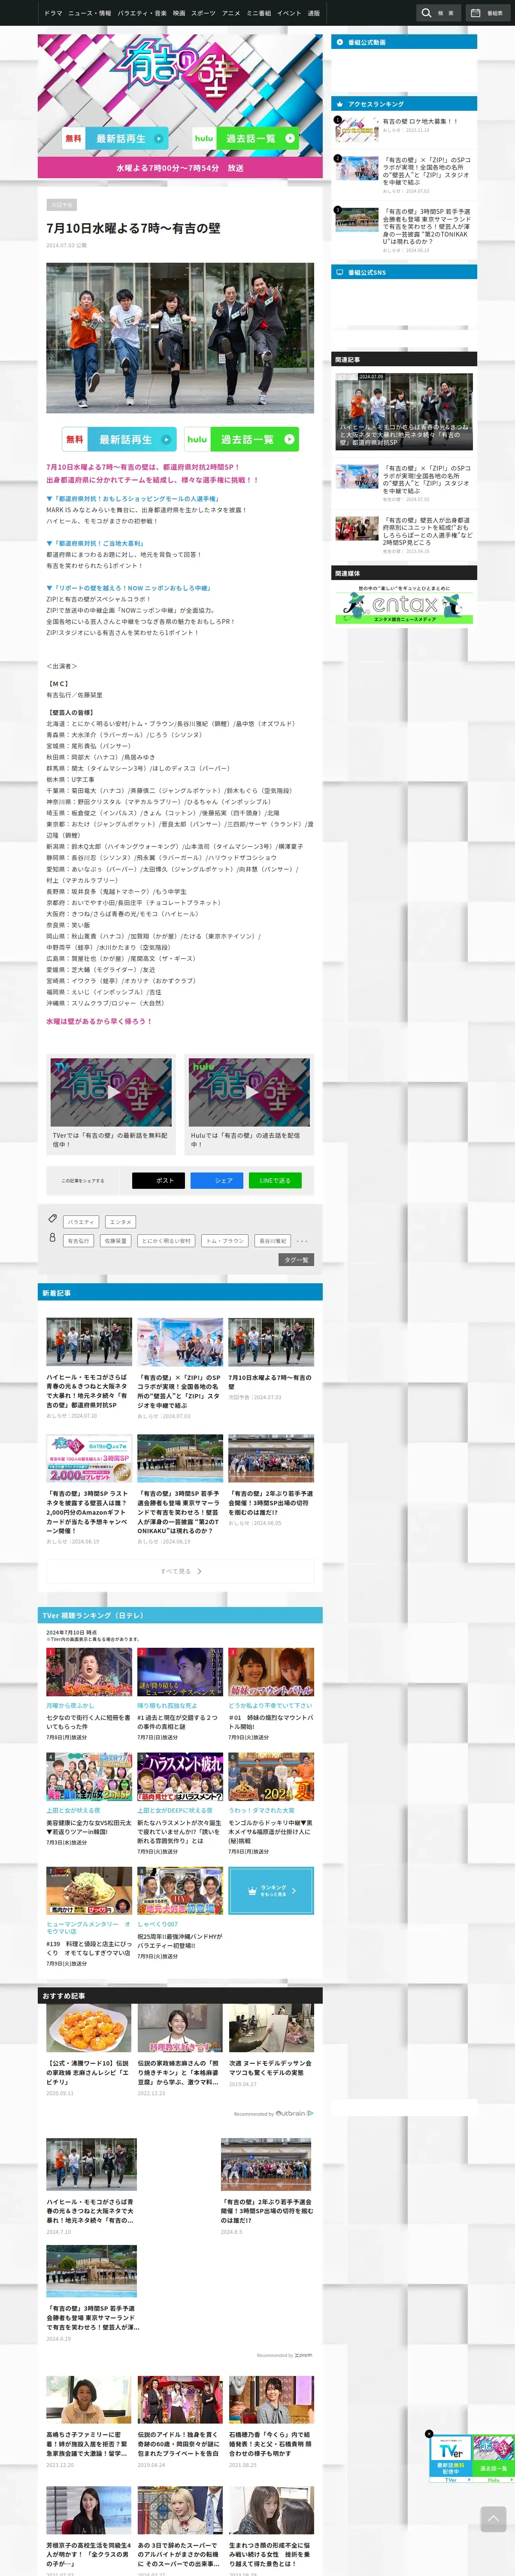Expand more cast tags with the ellipsis

click(x=302, y=1241)
